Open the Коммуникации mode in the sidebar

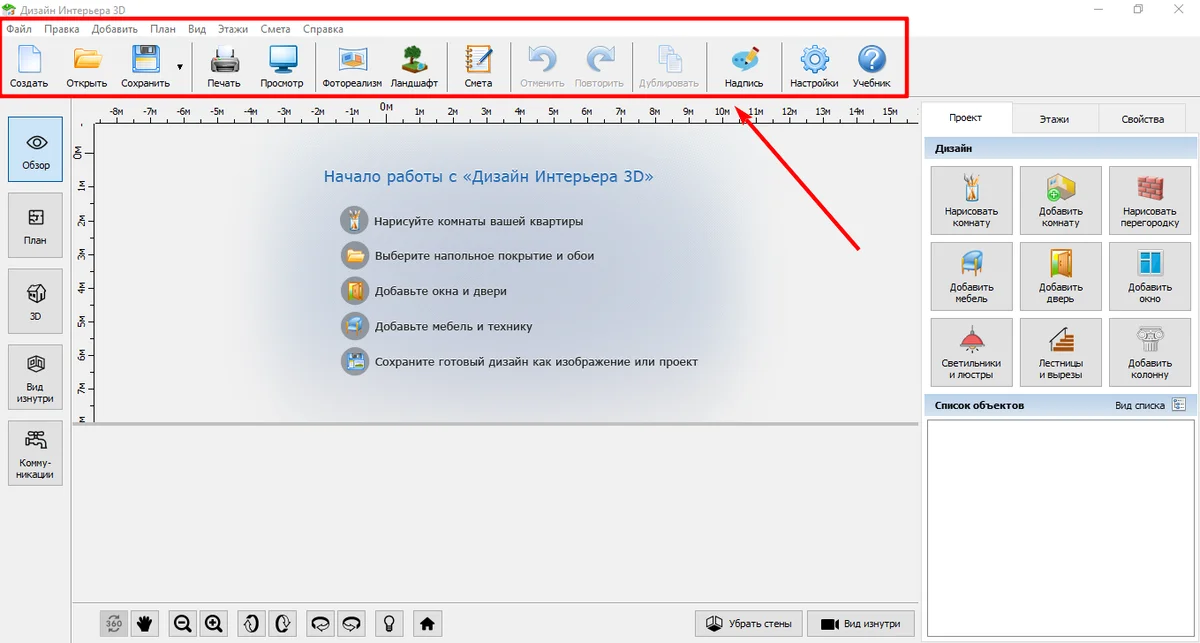[x=35, y=453]
